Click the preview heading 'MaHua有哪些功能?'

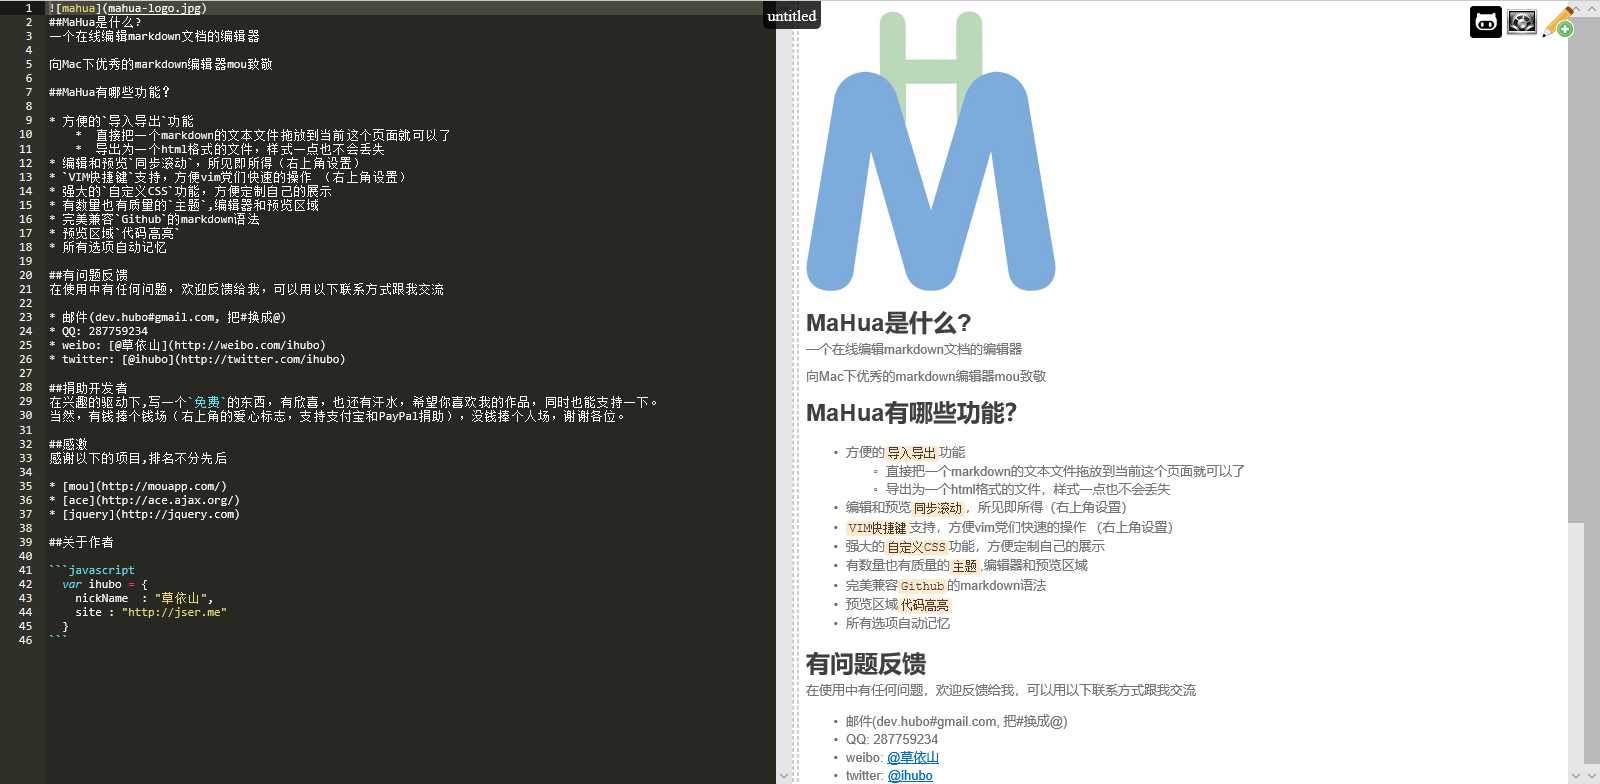[x=911, y=413]
